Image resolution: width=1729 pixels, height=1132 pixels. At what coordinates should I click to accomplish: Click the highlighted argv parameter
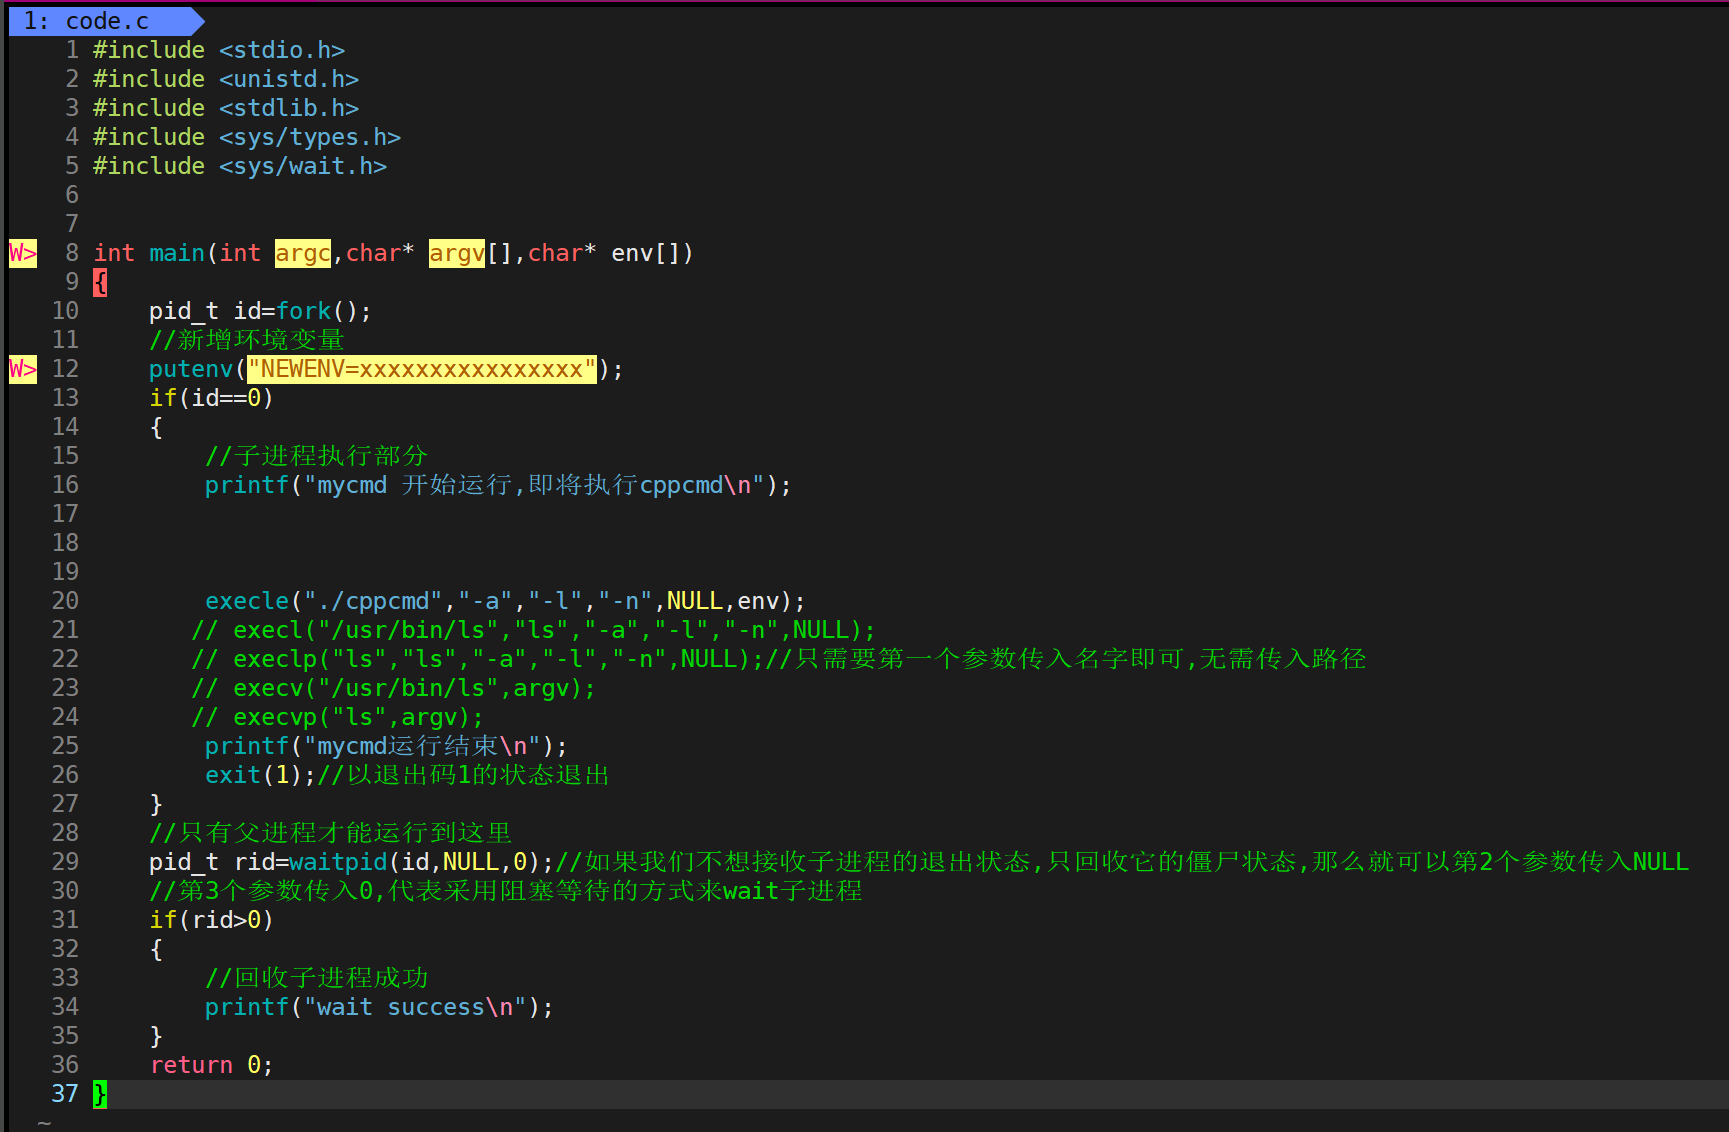tap(457, 253)
